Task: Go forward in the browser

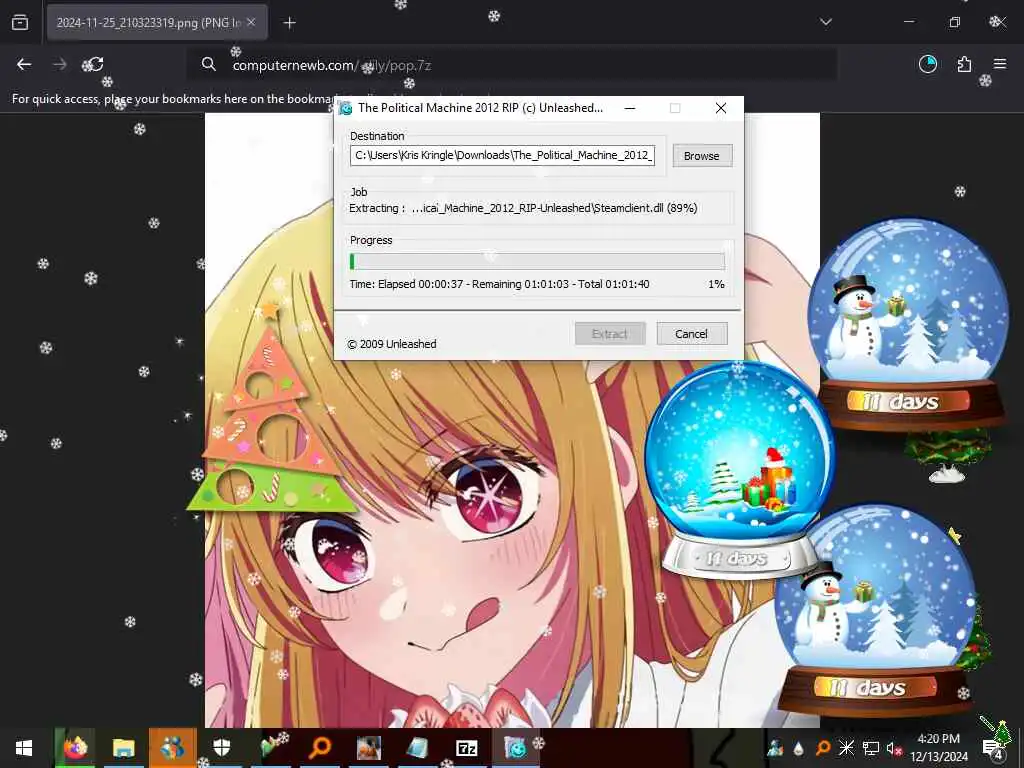Action: pos(59,64)
